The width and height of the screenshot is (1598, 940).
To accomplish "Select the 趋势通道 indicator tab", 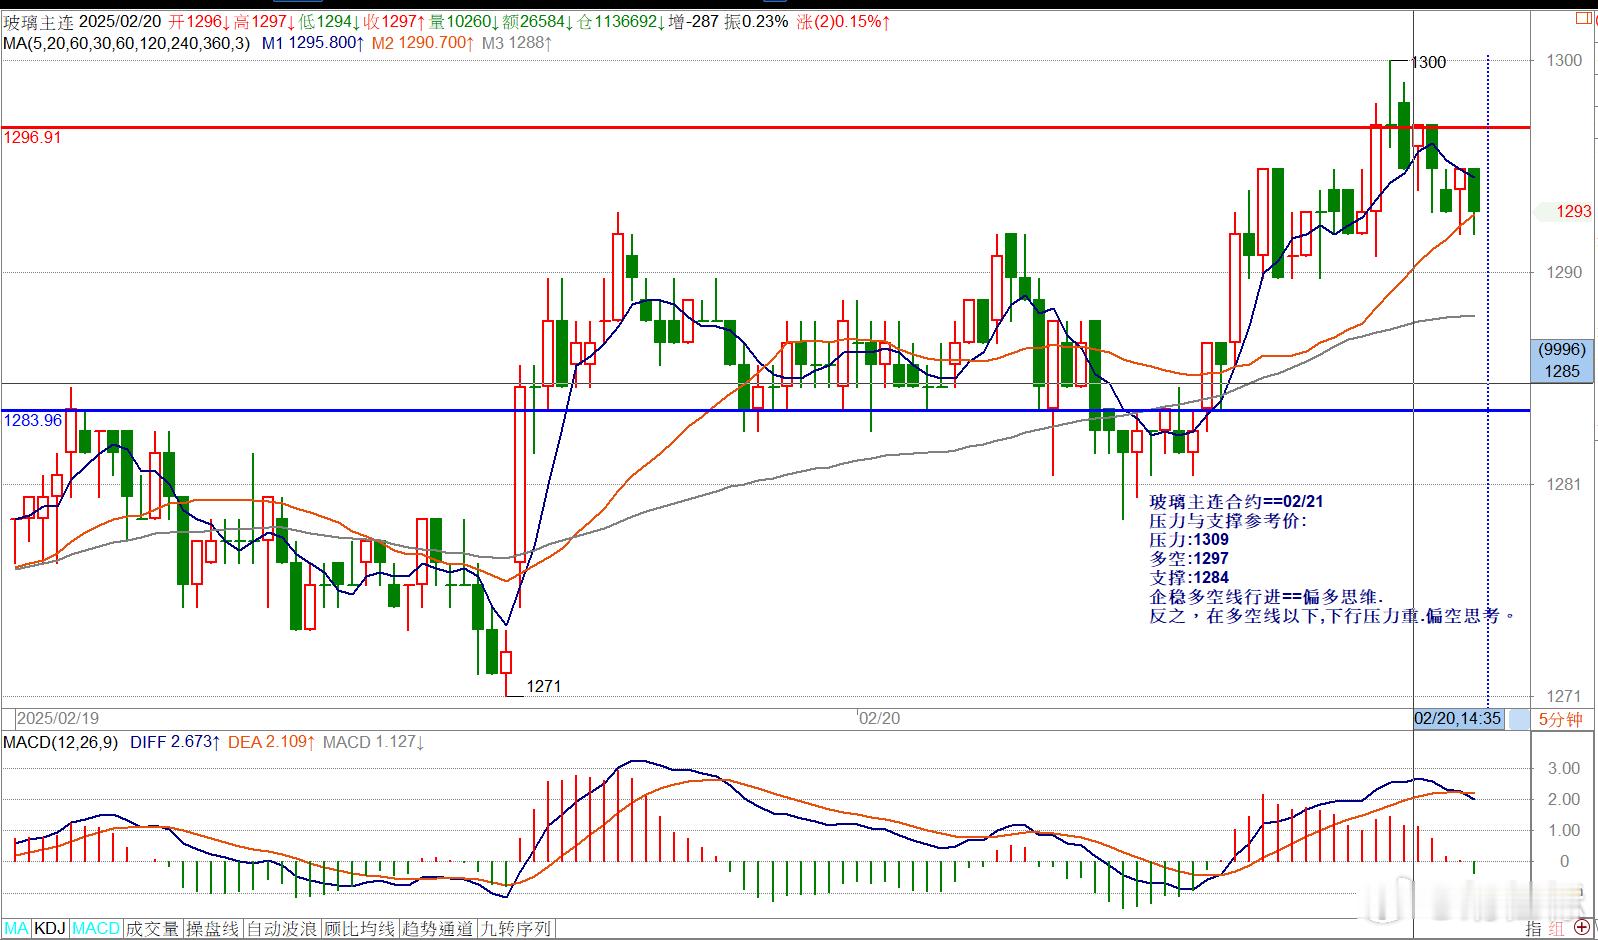I will pyautogui.click(x=437, y=929).
